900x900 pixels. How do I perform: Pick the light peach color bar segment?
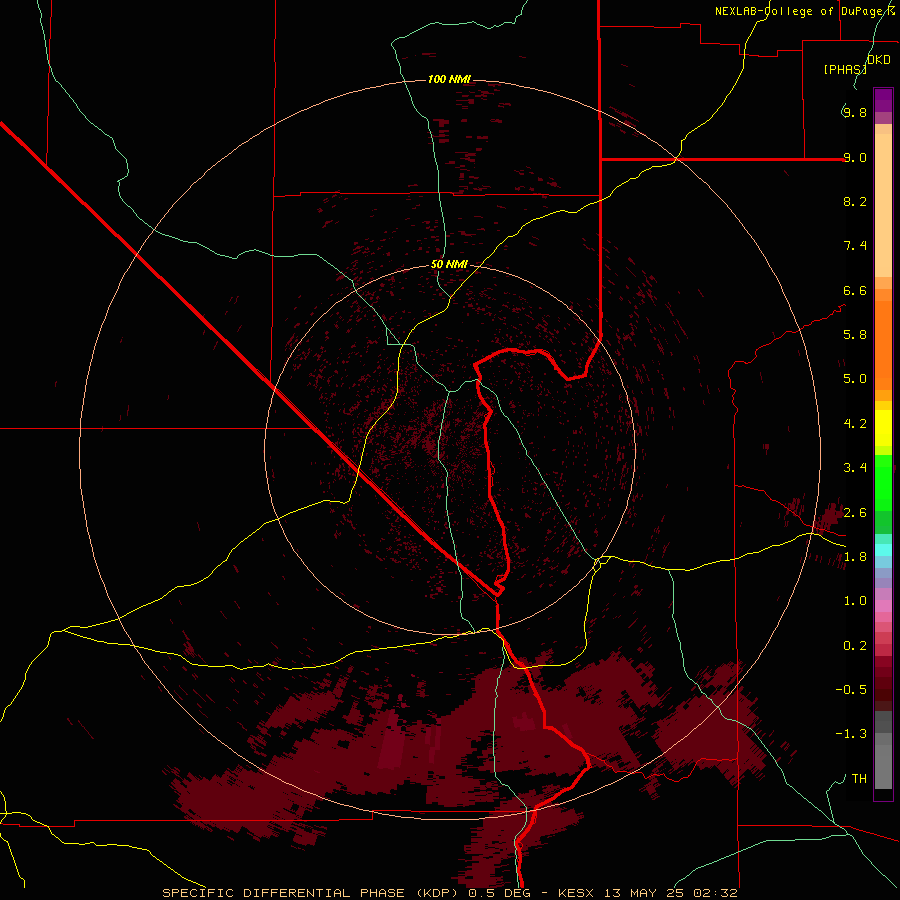pyautogui.click(x=883, y=205)
